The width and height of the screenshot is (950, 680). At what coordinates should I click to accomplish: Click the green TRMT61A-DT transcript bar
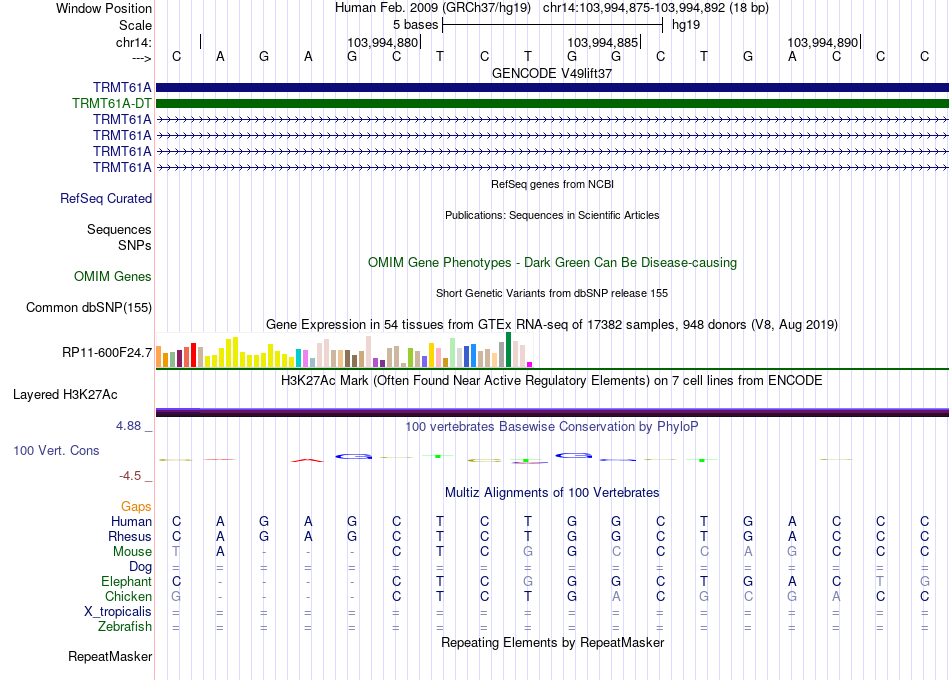pyautogui.click(x=552, y=104)
